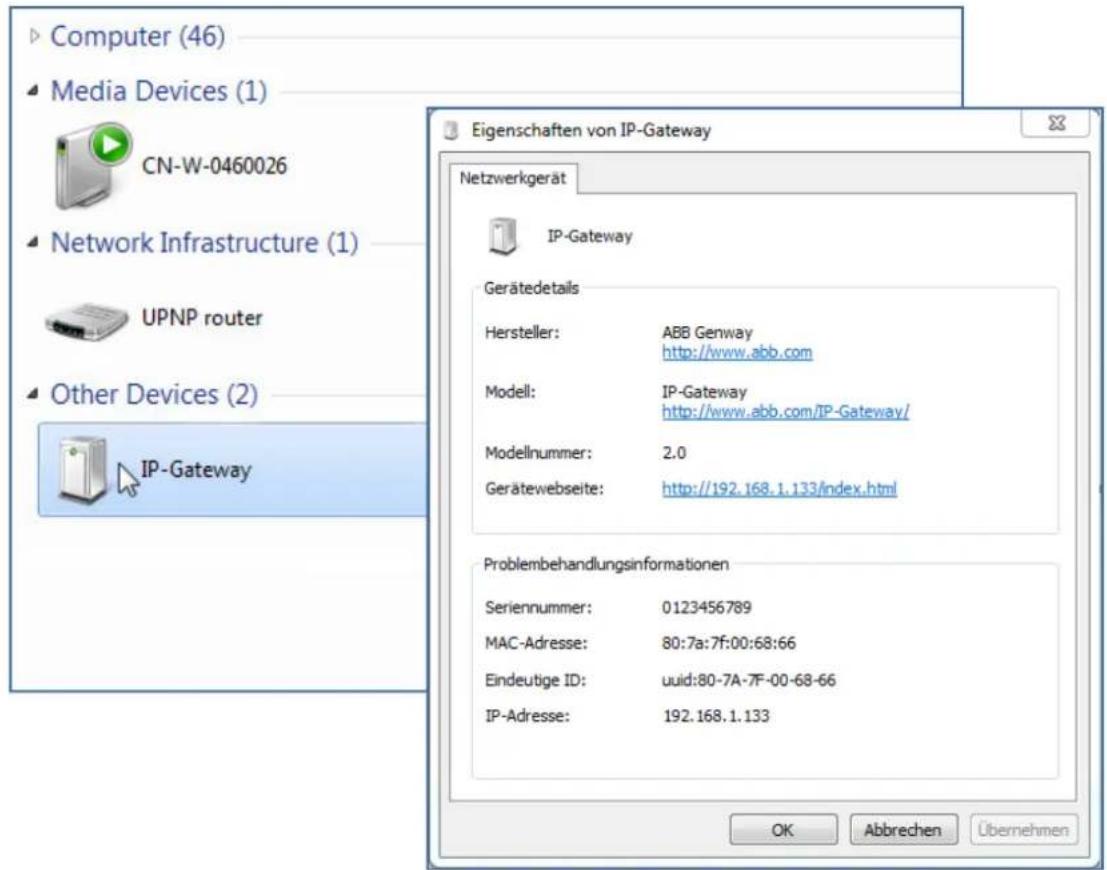Image resolution: width=1107 pixels, height=870 pixels.
Task: Select the CN-W-0460026 device label
Action: click(215, 167)
